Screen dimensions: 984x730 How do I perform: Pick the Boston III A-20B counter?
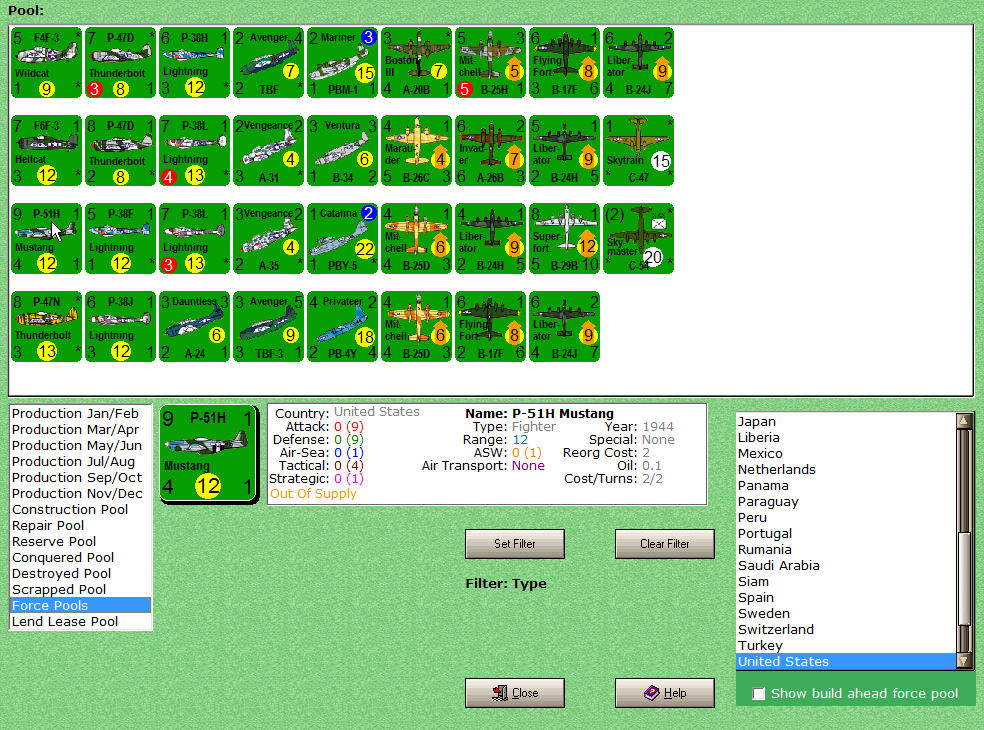tap(417, 63)
